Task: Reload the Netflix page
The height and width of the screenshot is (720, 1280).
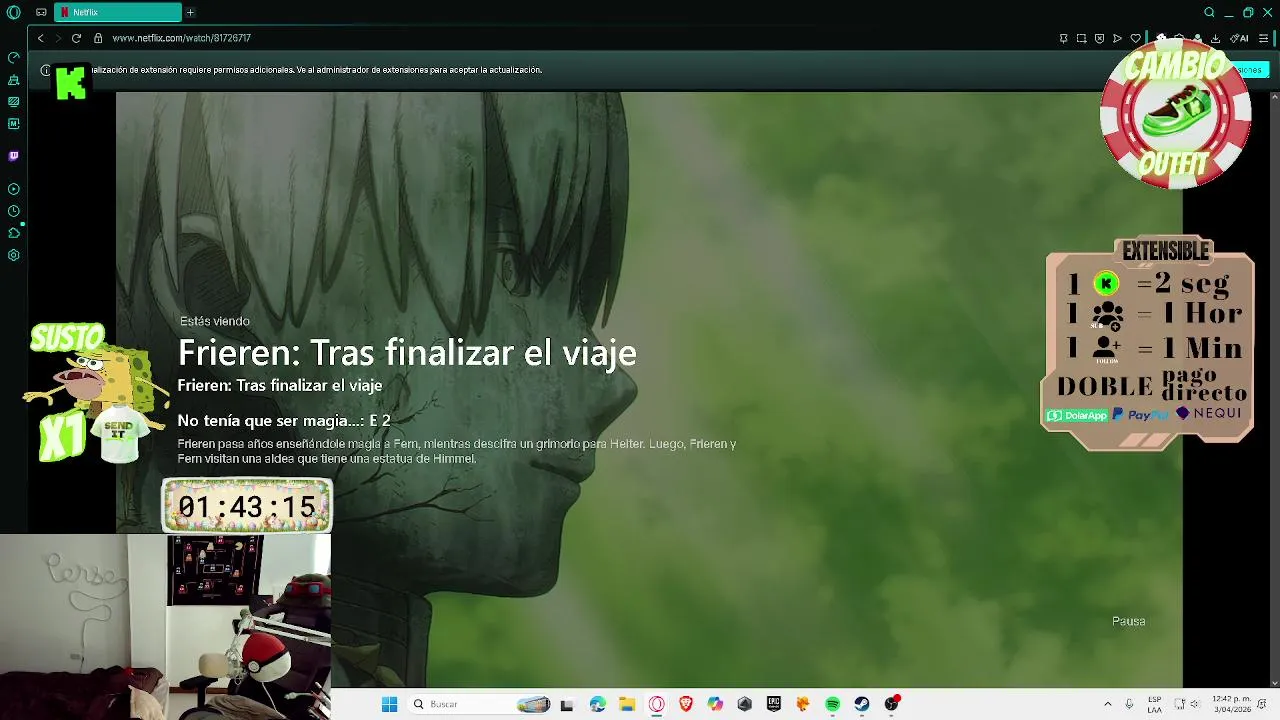Action: 76,38
